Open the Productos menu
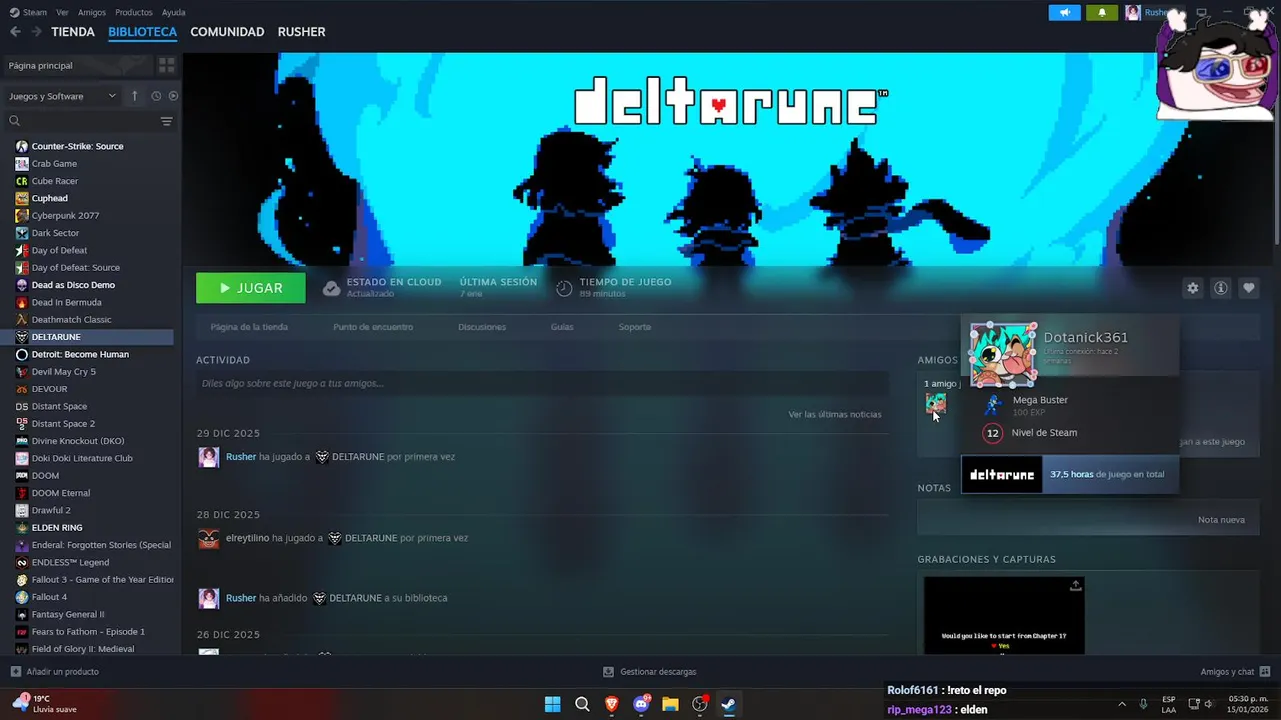 pos(133,12)
